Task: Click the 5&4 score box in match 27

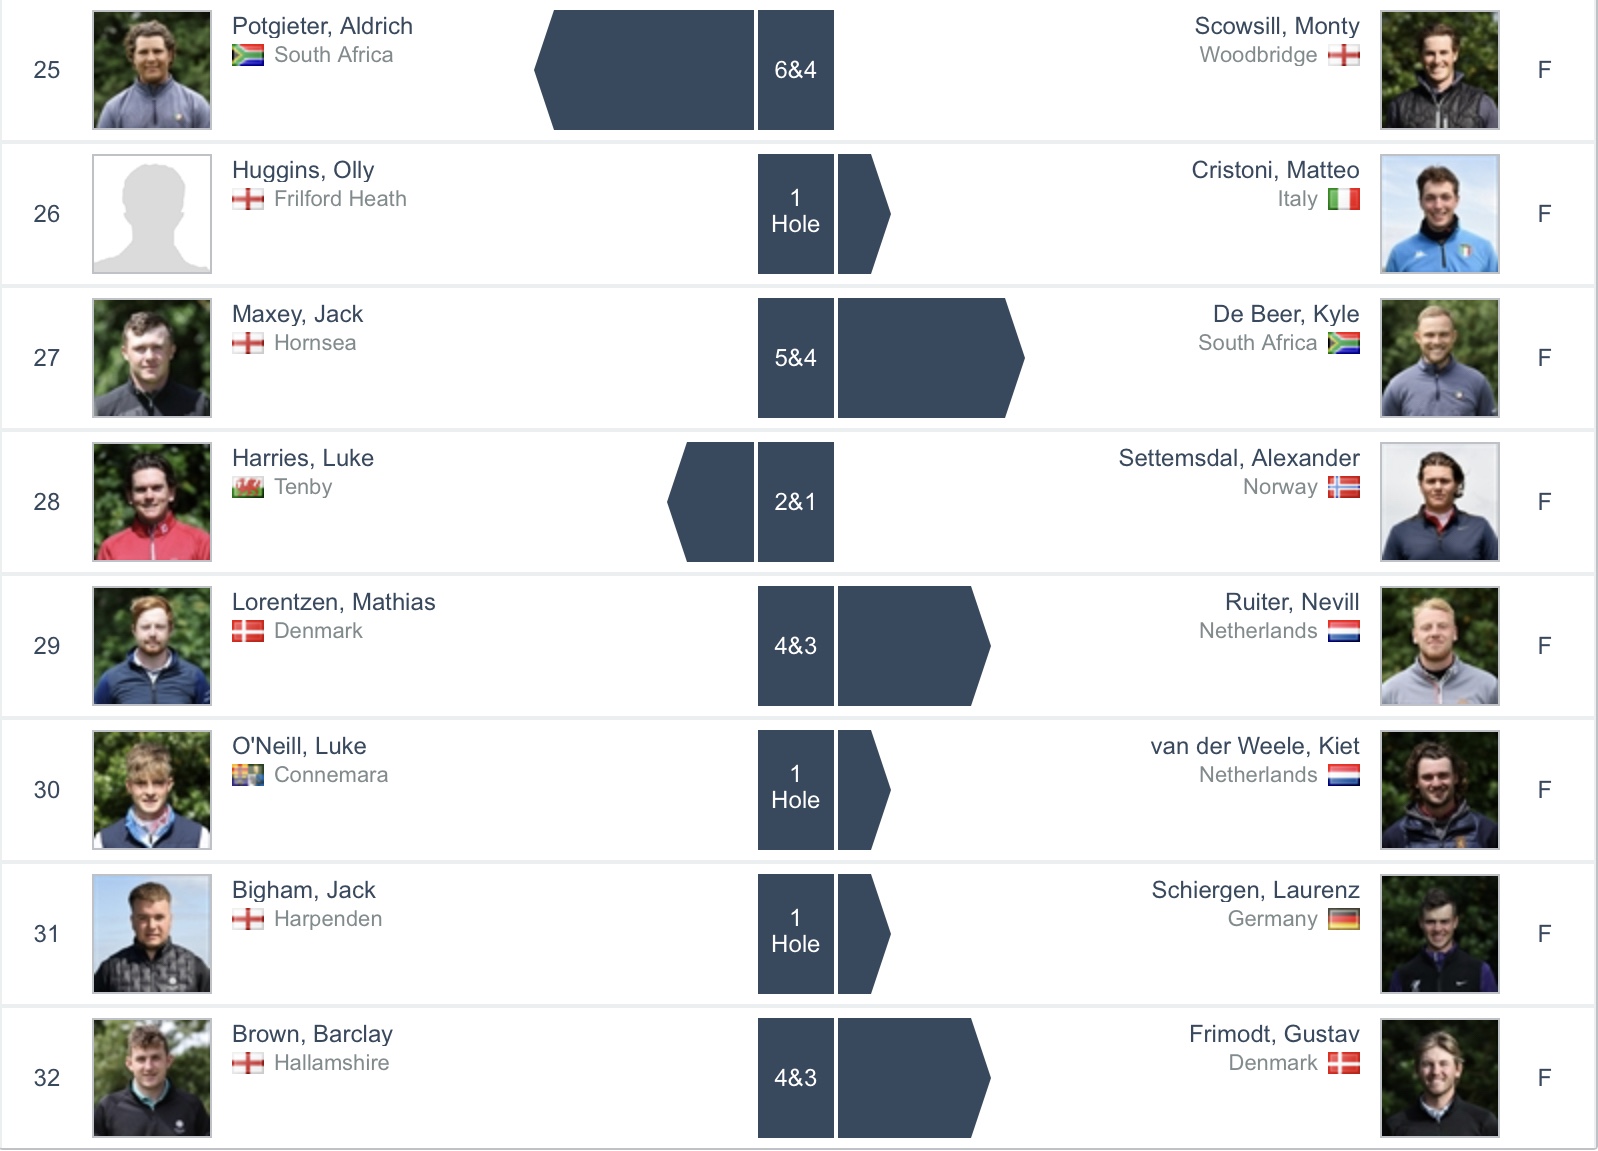Action: coord(795,358)
